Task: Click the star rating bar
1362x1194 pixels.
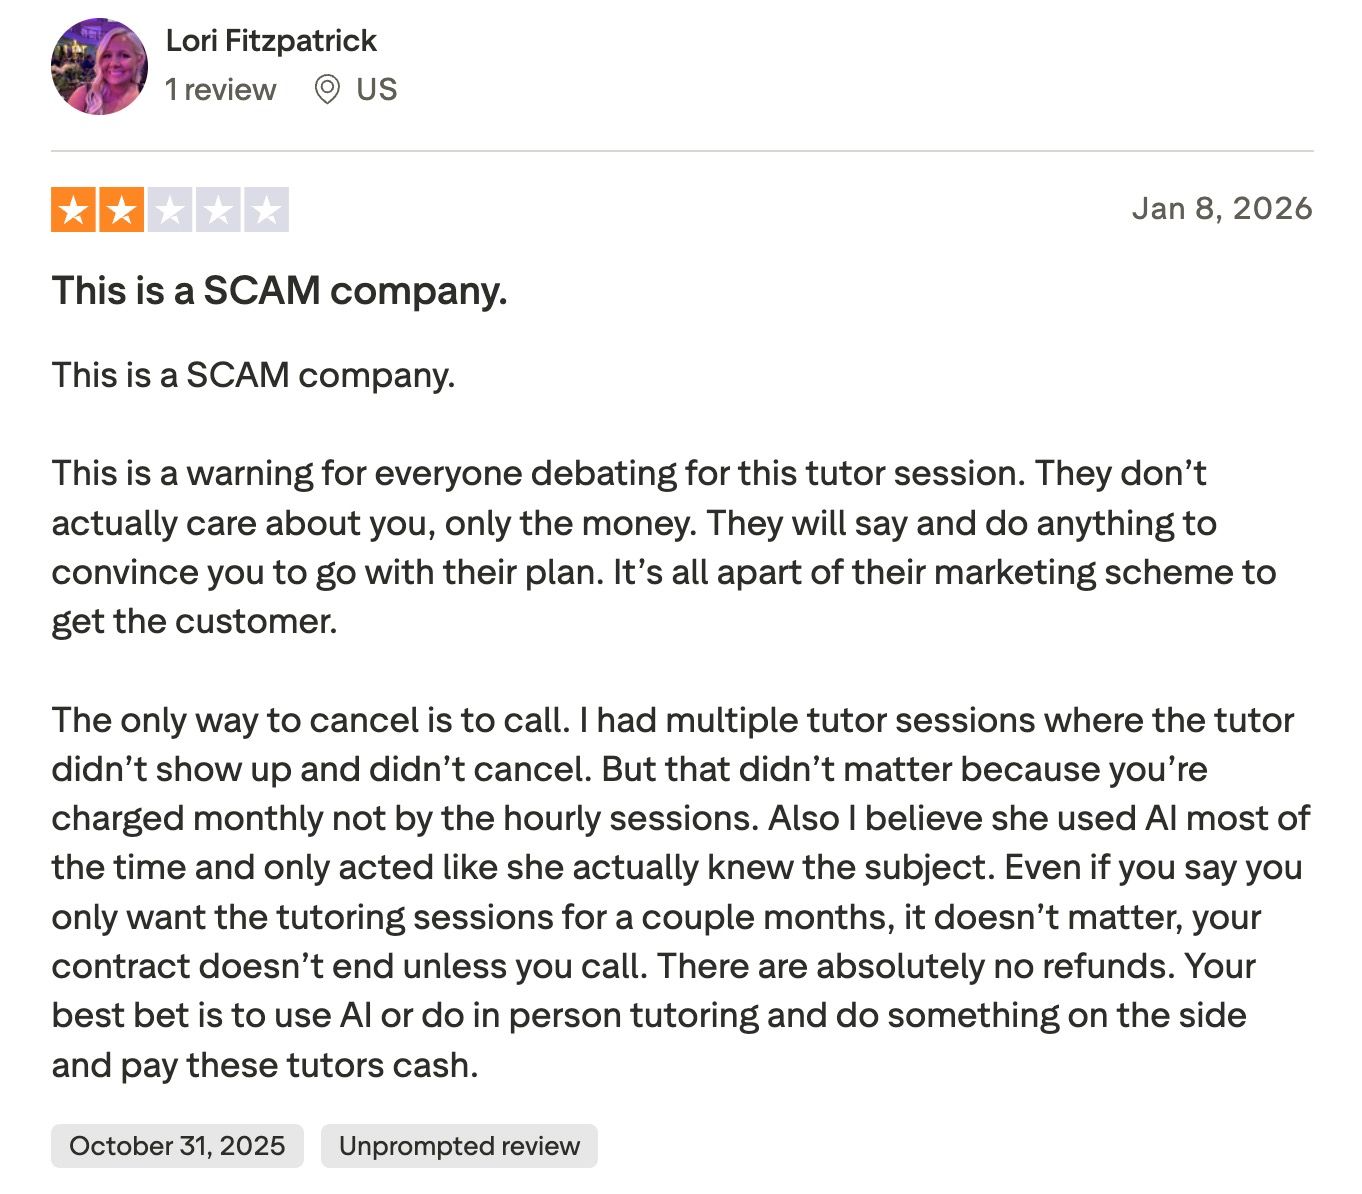Action: click(x=169, y=208)
